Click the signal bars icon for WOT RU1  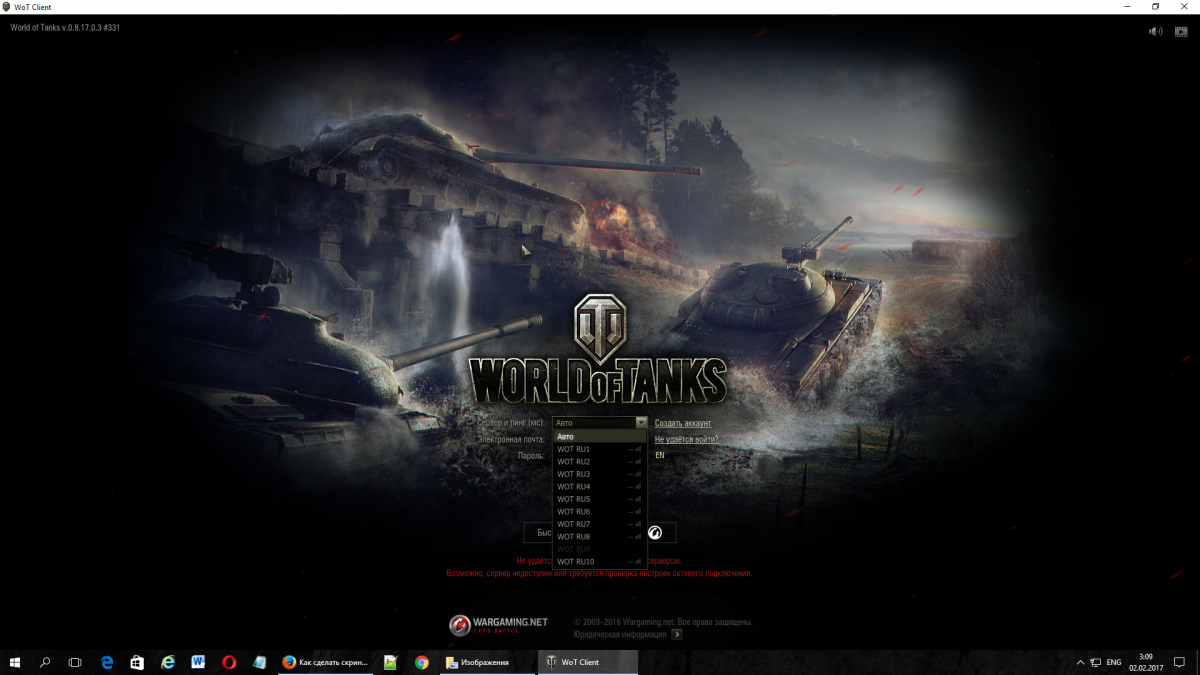pos(638,449)
